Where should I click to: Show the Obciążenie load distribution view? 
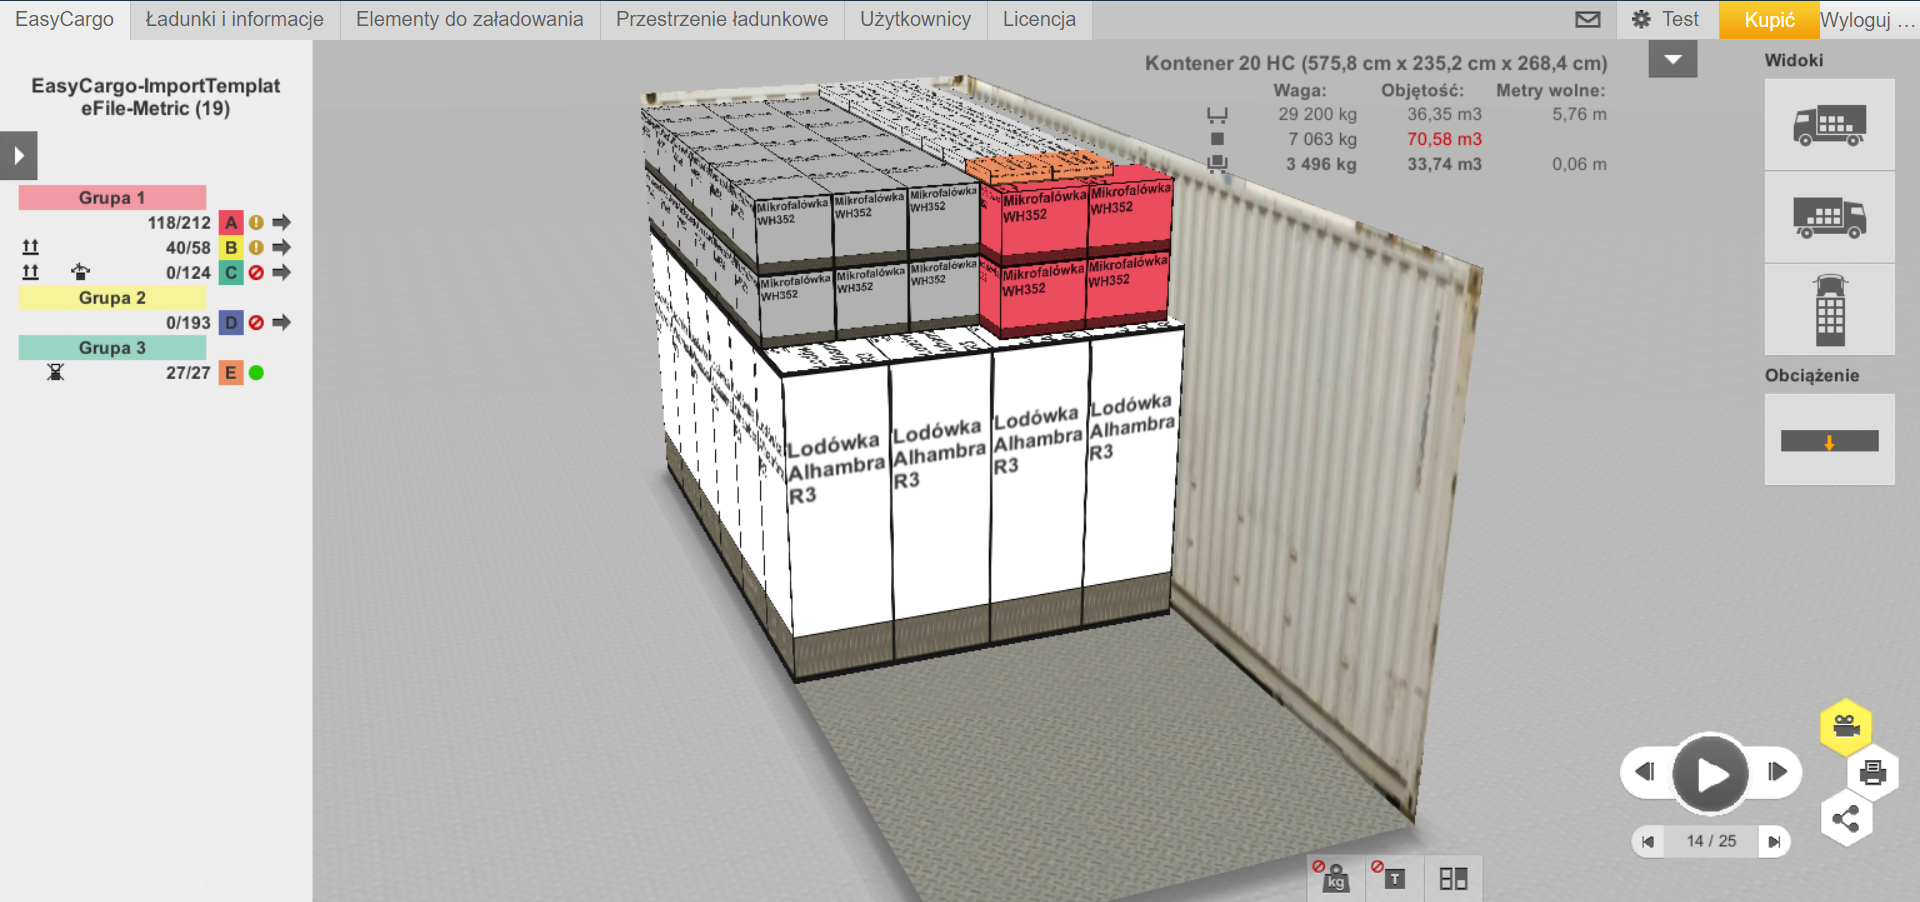click(x=1829, y=441)
